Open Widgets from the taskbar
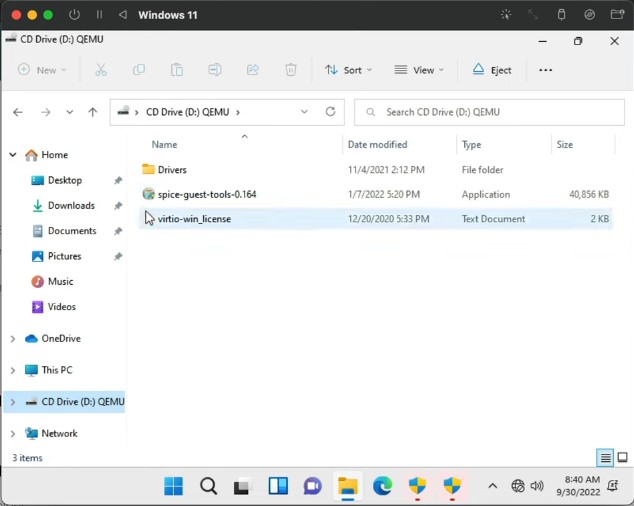The width and height of the screenshot is (634, 506). point(278,486)
